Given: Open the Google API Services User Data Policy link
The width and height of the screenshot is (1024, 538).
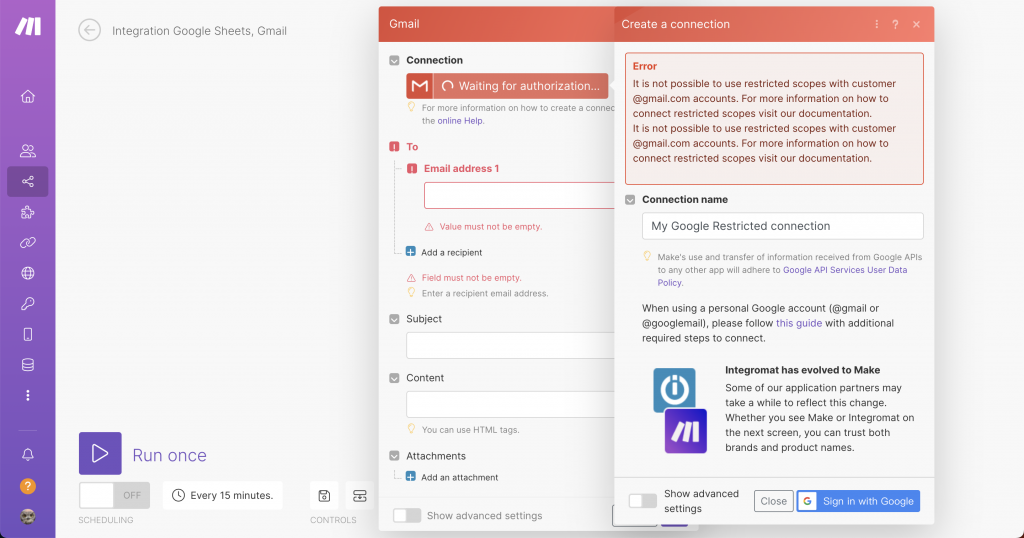Looking at the screenshot, I should (782, 276).
